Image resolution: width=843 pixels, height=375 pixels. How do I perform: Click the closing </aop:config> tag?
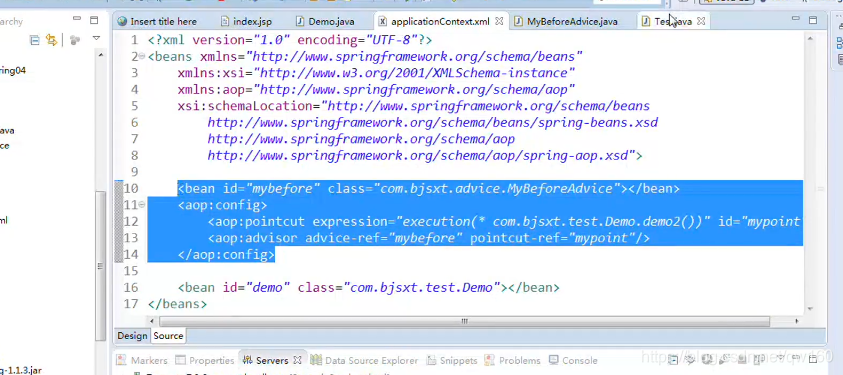coord(226,255)
